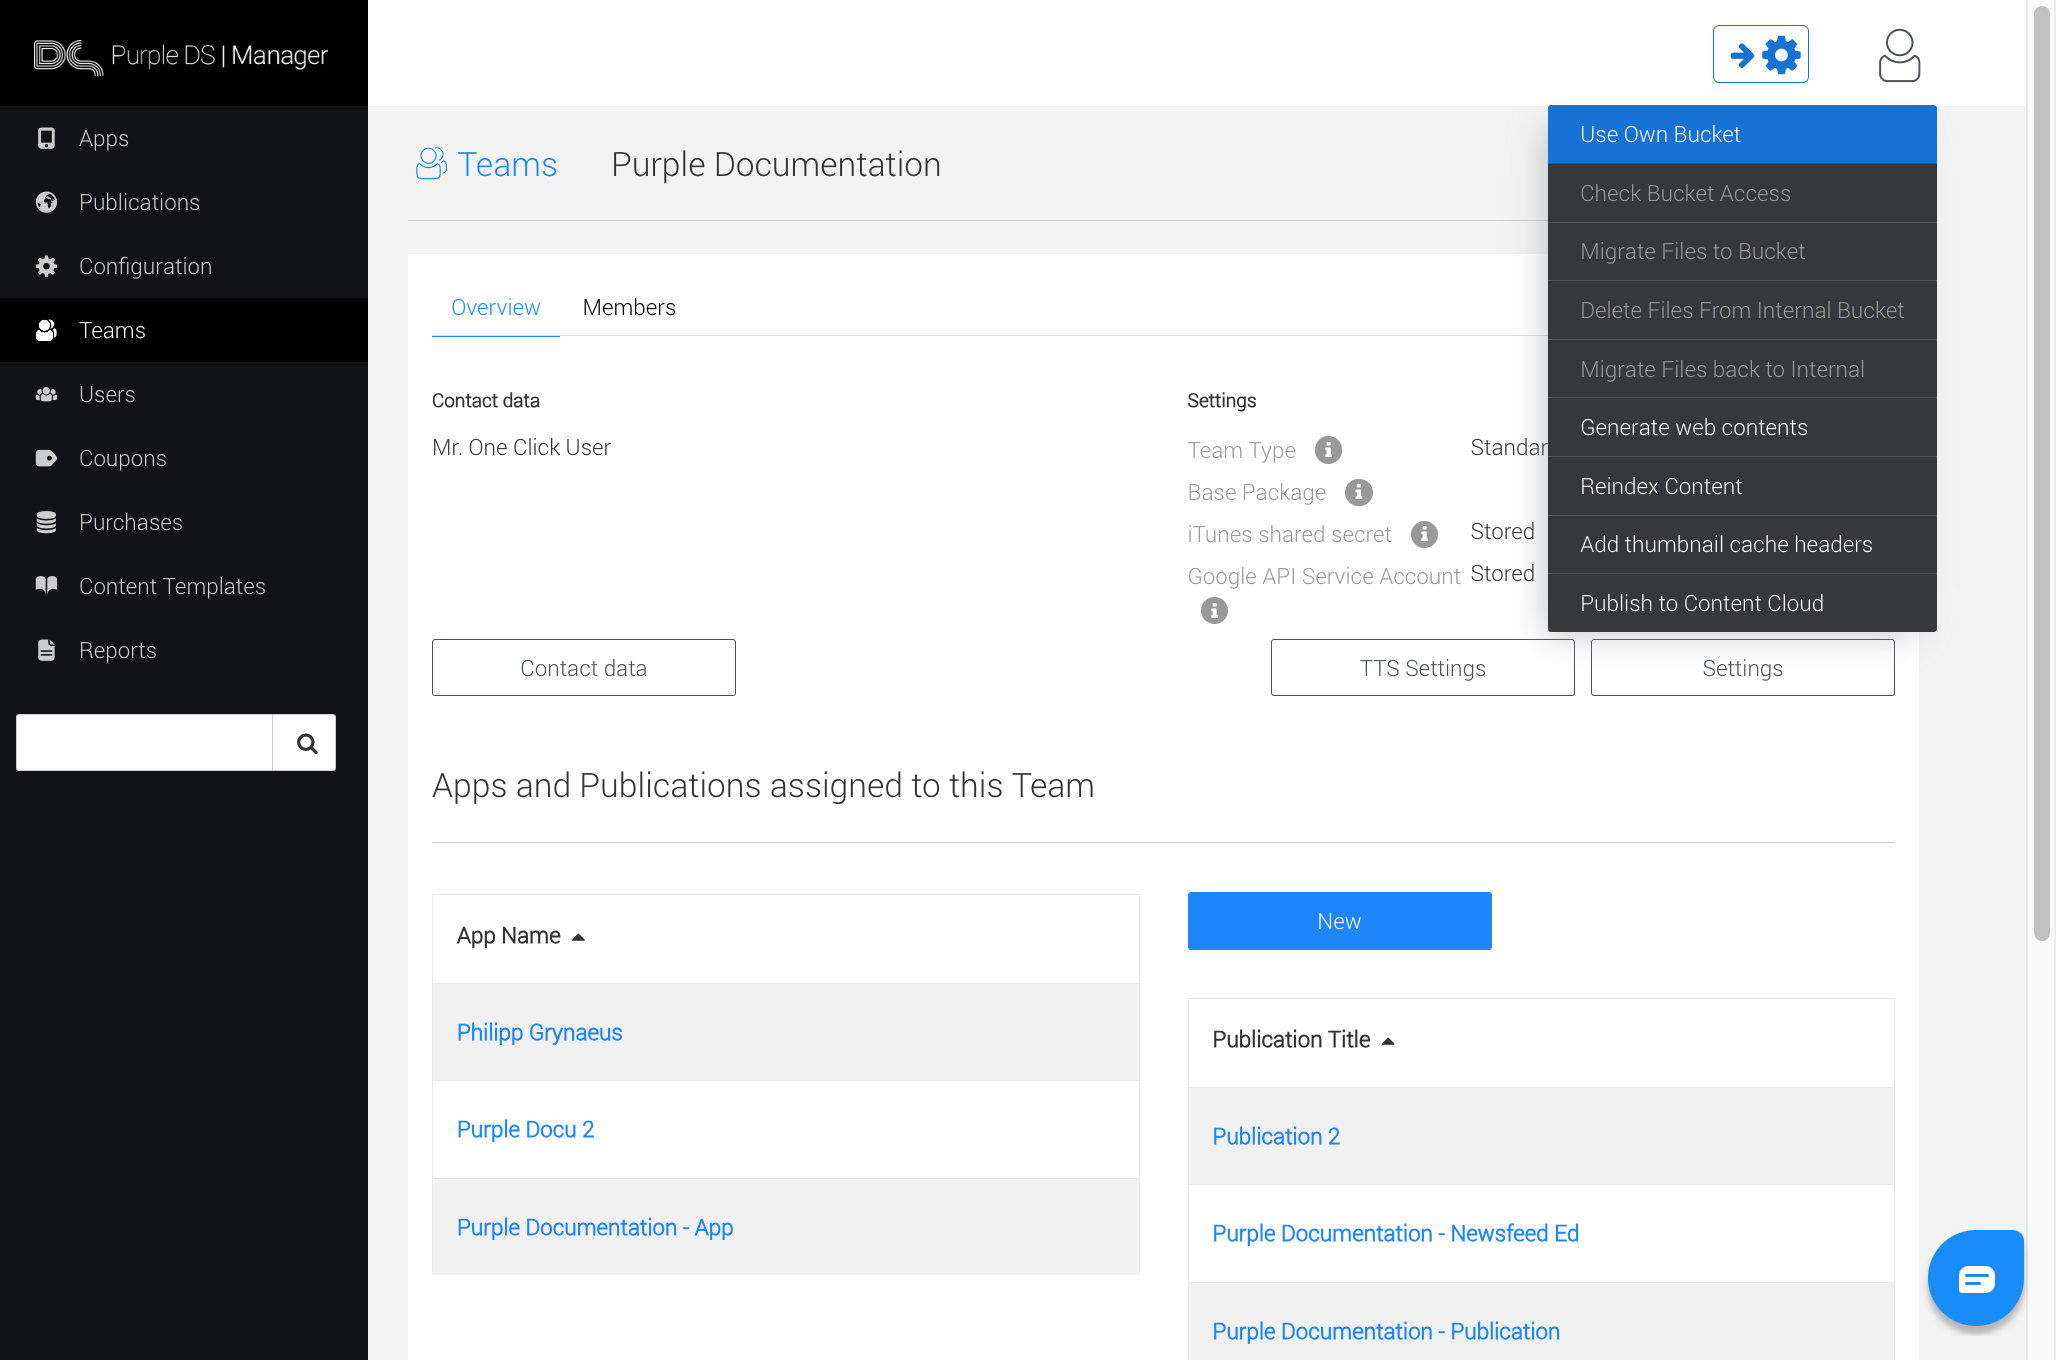The width and height of the screenshot is (2056, 1360).
Task: Click the Purchases database icon in sidebar
Action: coord(46,522)
